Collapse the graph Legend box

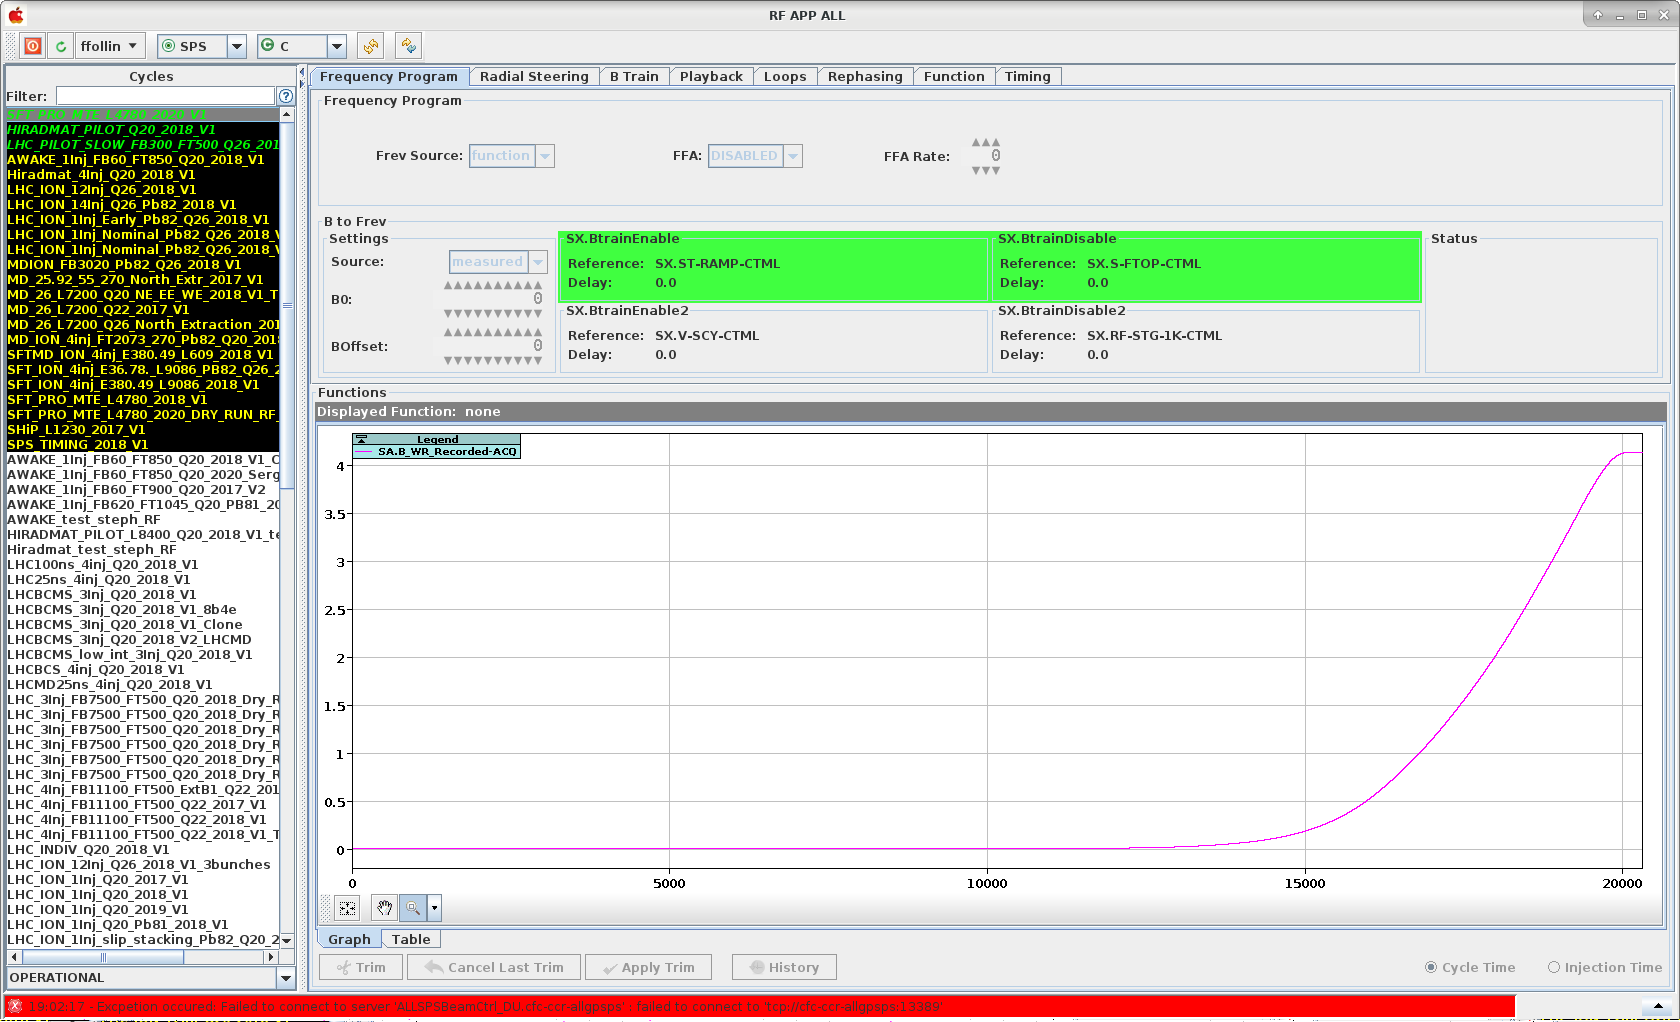tap(362, 439)
